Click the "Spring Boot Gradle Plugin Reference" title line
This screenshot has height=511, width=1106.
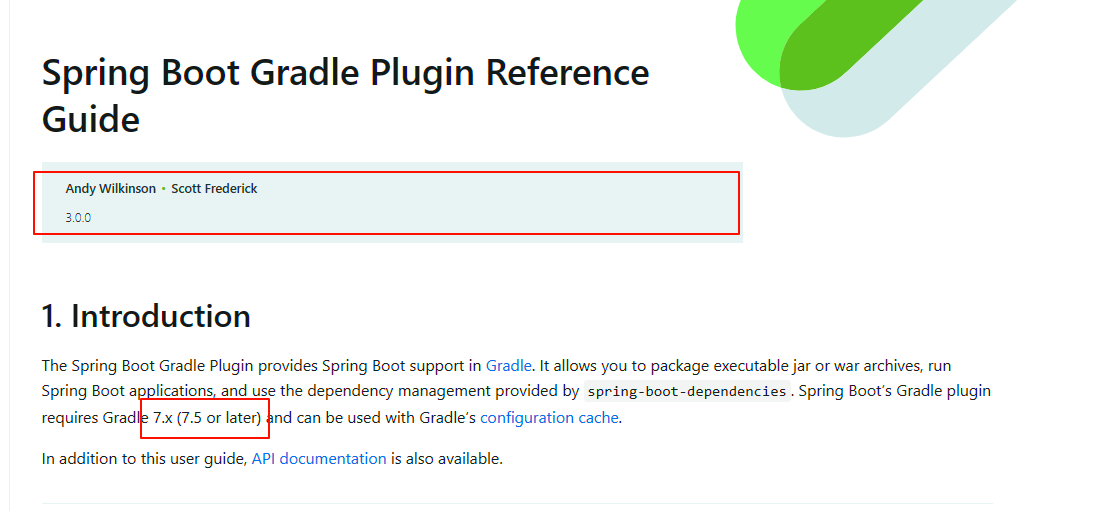pyautogui.click(x=346, y=73)
